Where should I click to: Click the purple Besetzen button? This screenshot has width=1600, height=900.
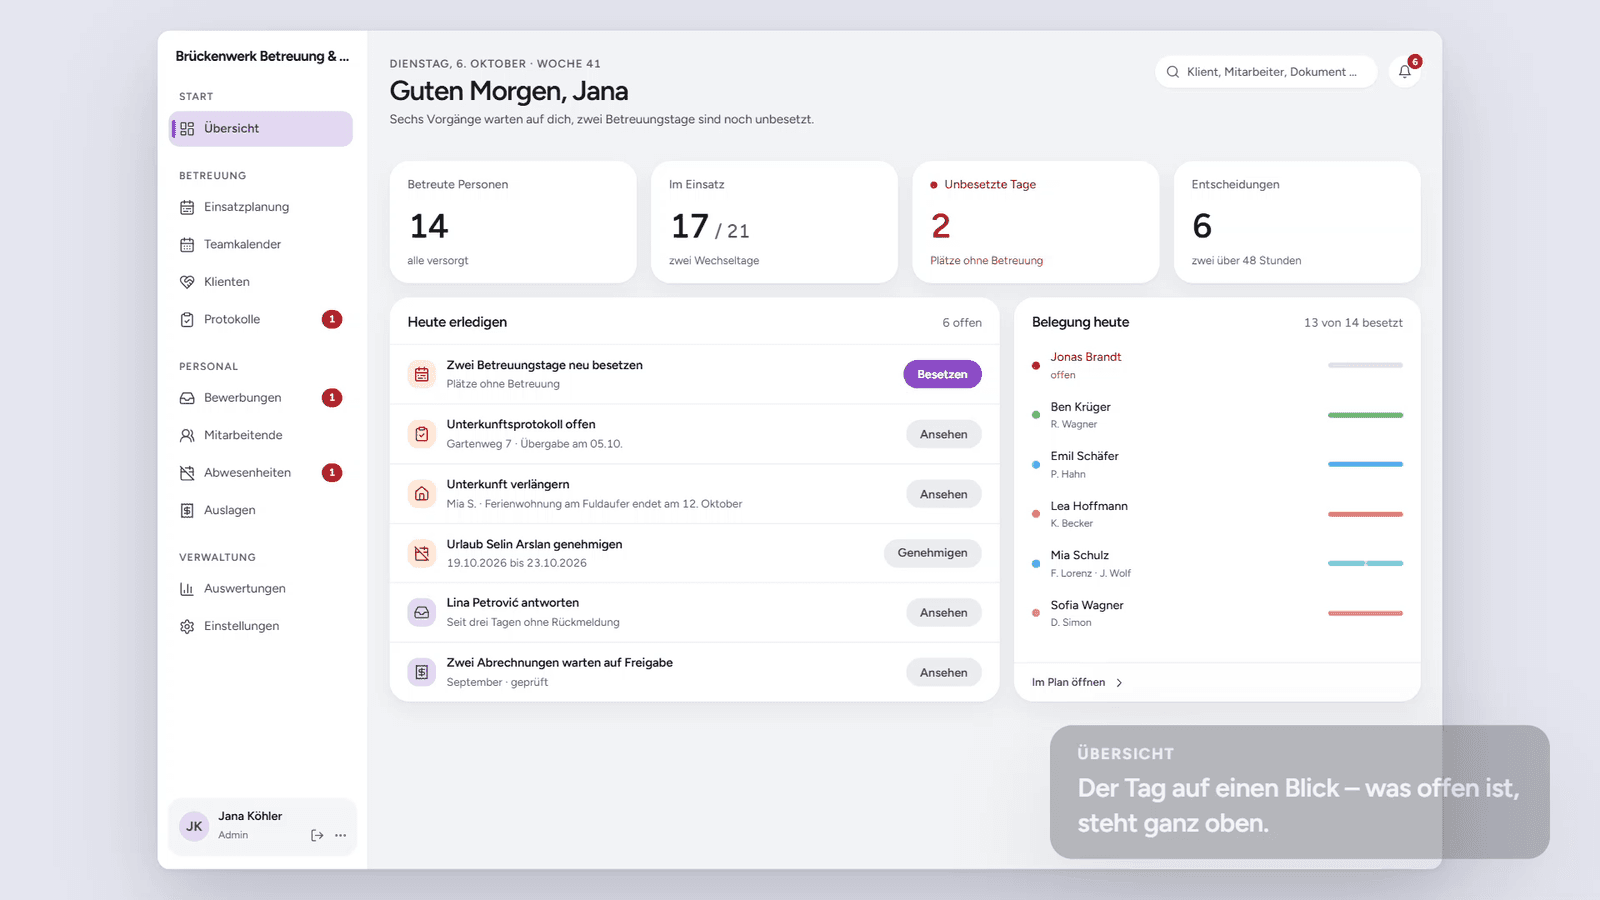[942, 374]
